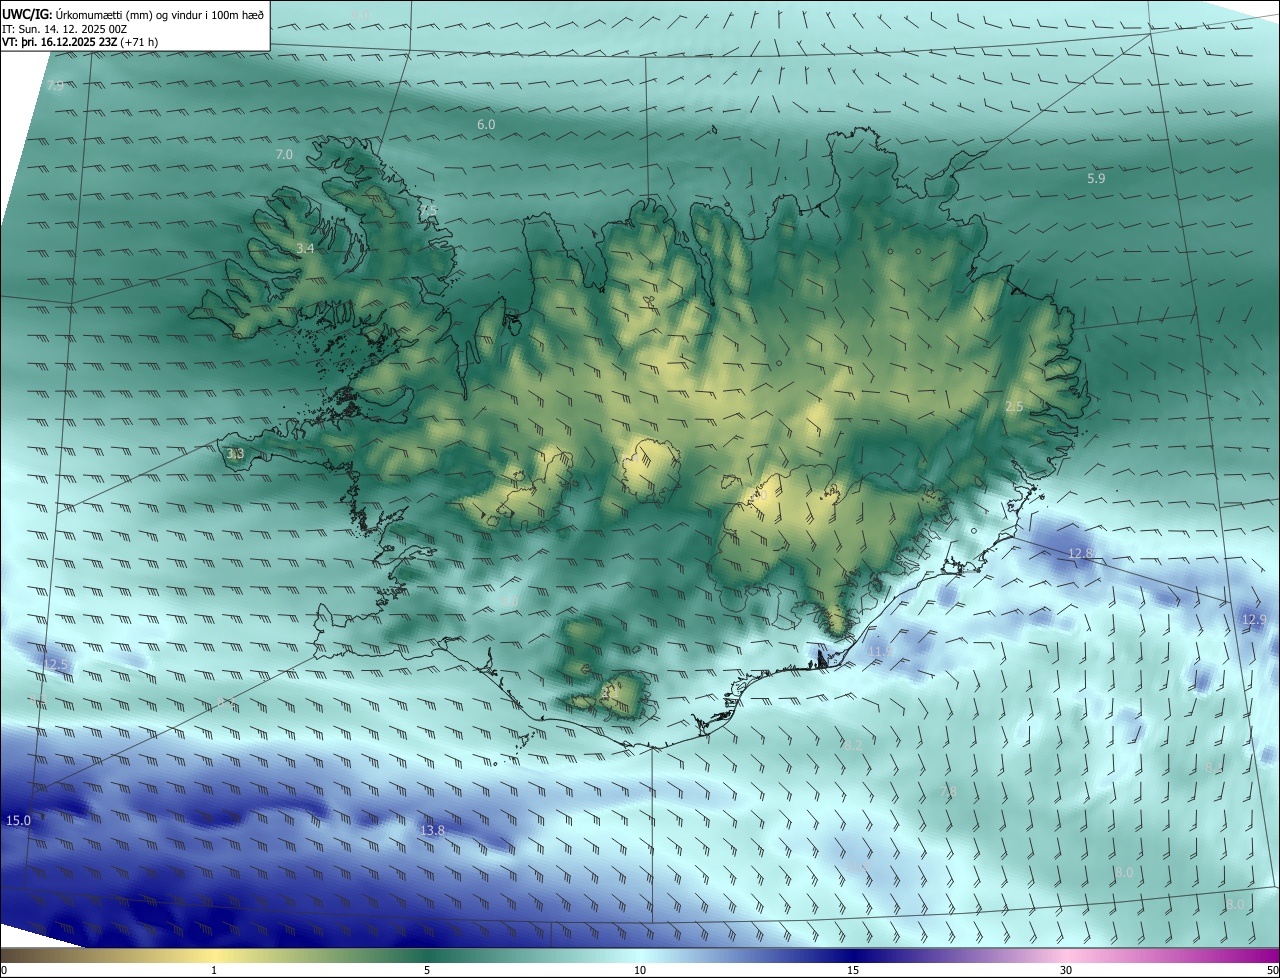Click the 7.9 value label on the map

pos(55,86)
